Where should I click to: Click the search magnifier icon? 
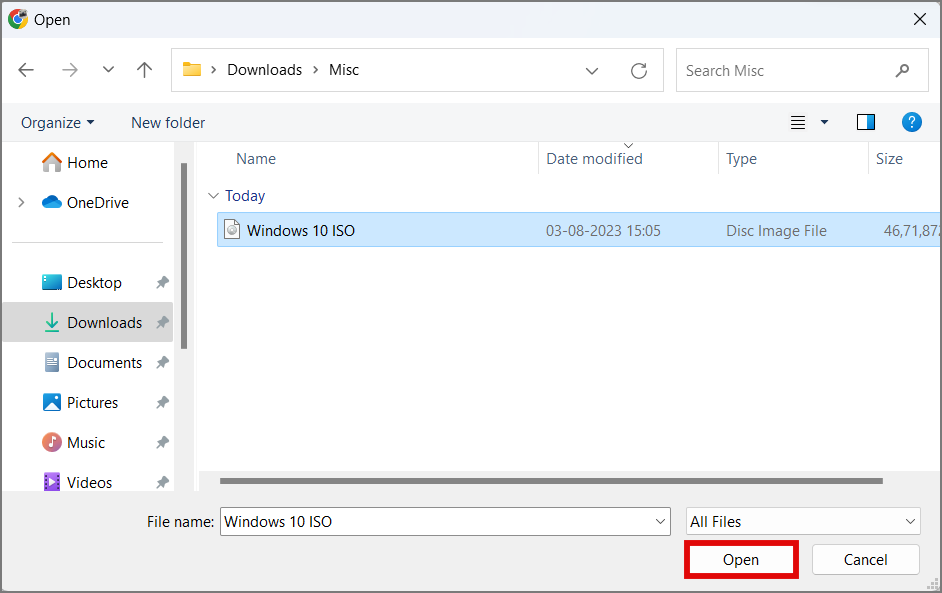902,71
